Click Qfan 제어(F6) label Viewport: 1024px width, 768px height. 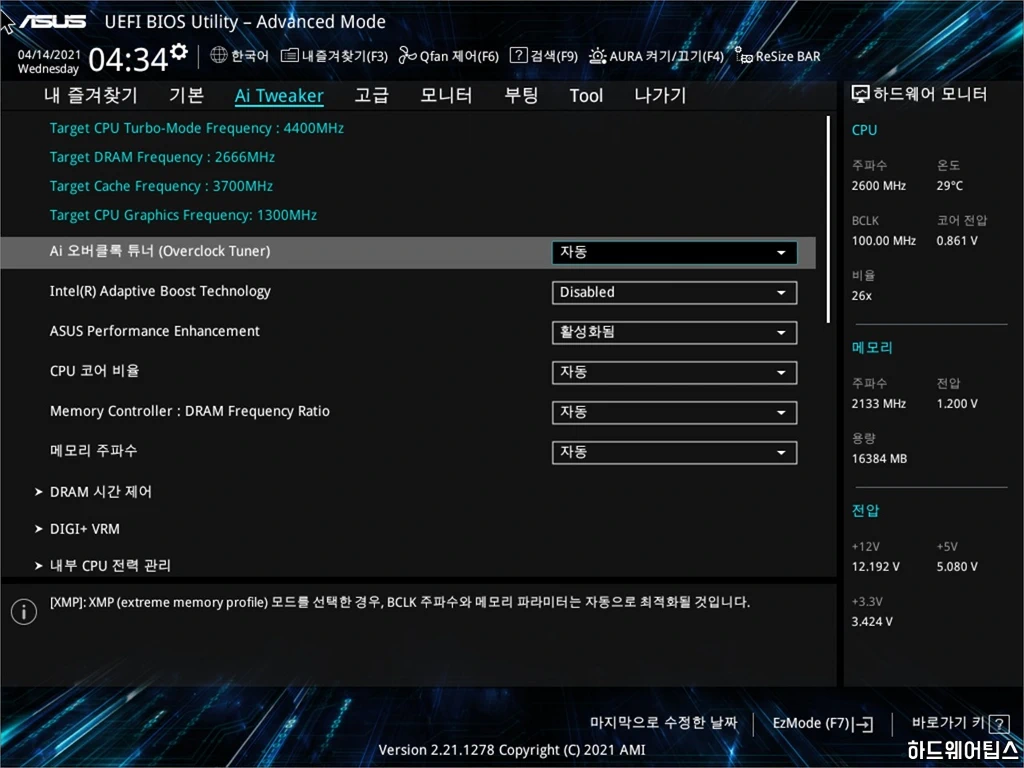point(459,57)
